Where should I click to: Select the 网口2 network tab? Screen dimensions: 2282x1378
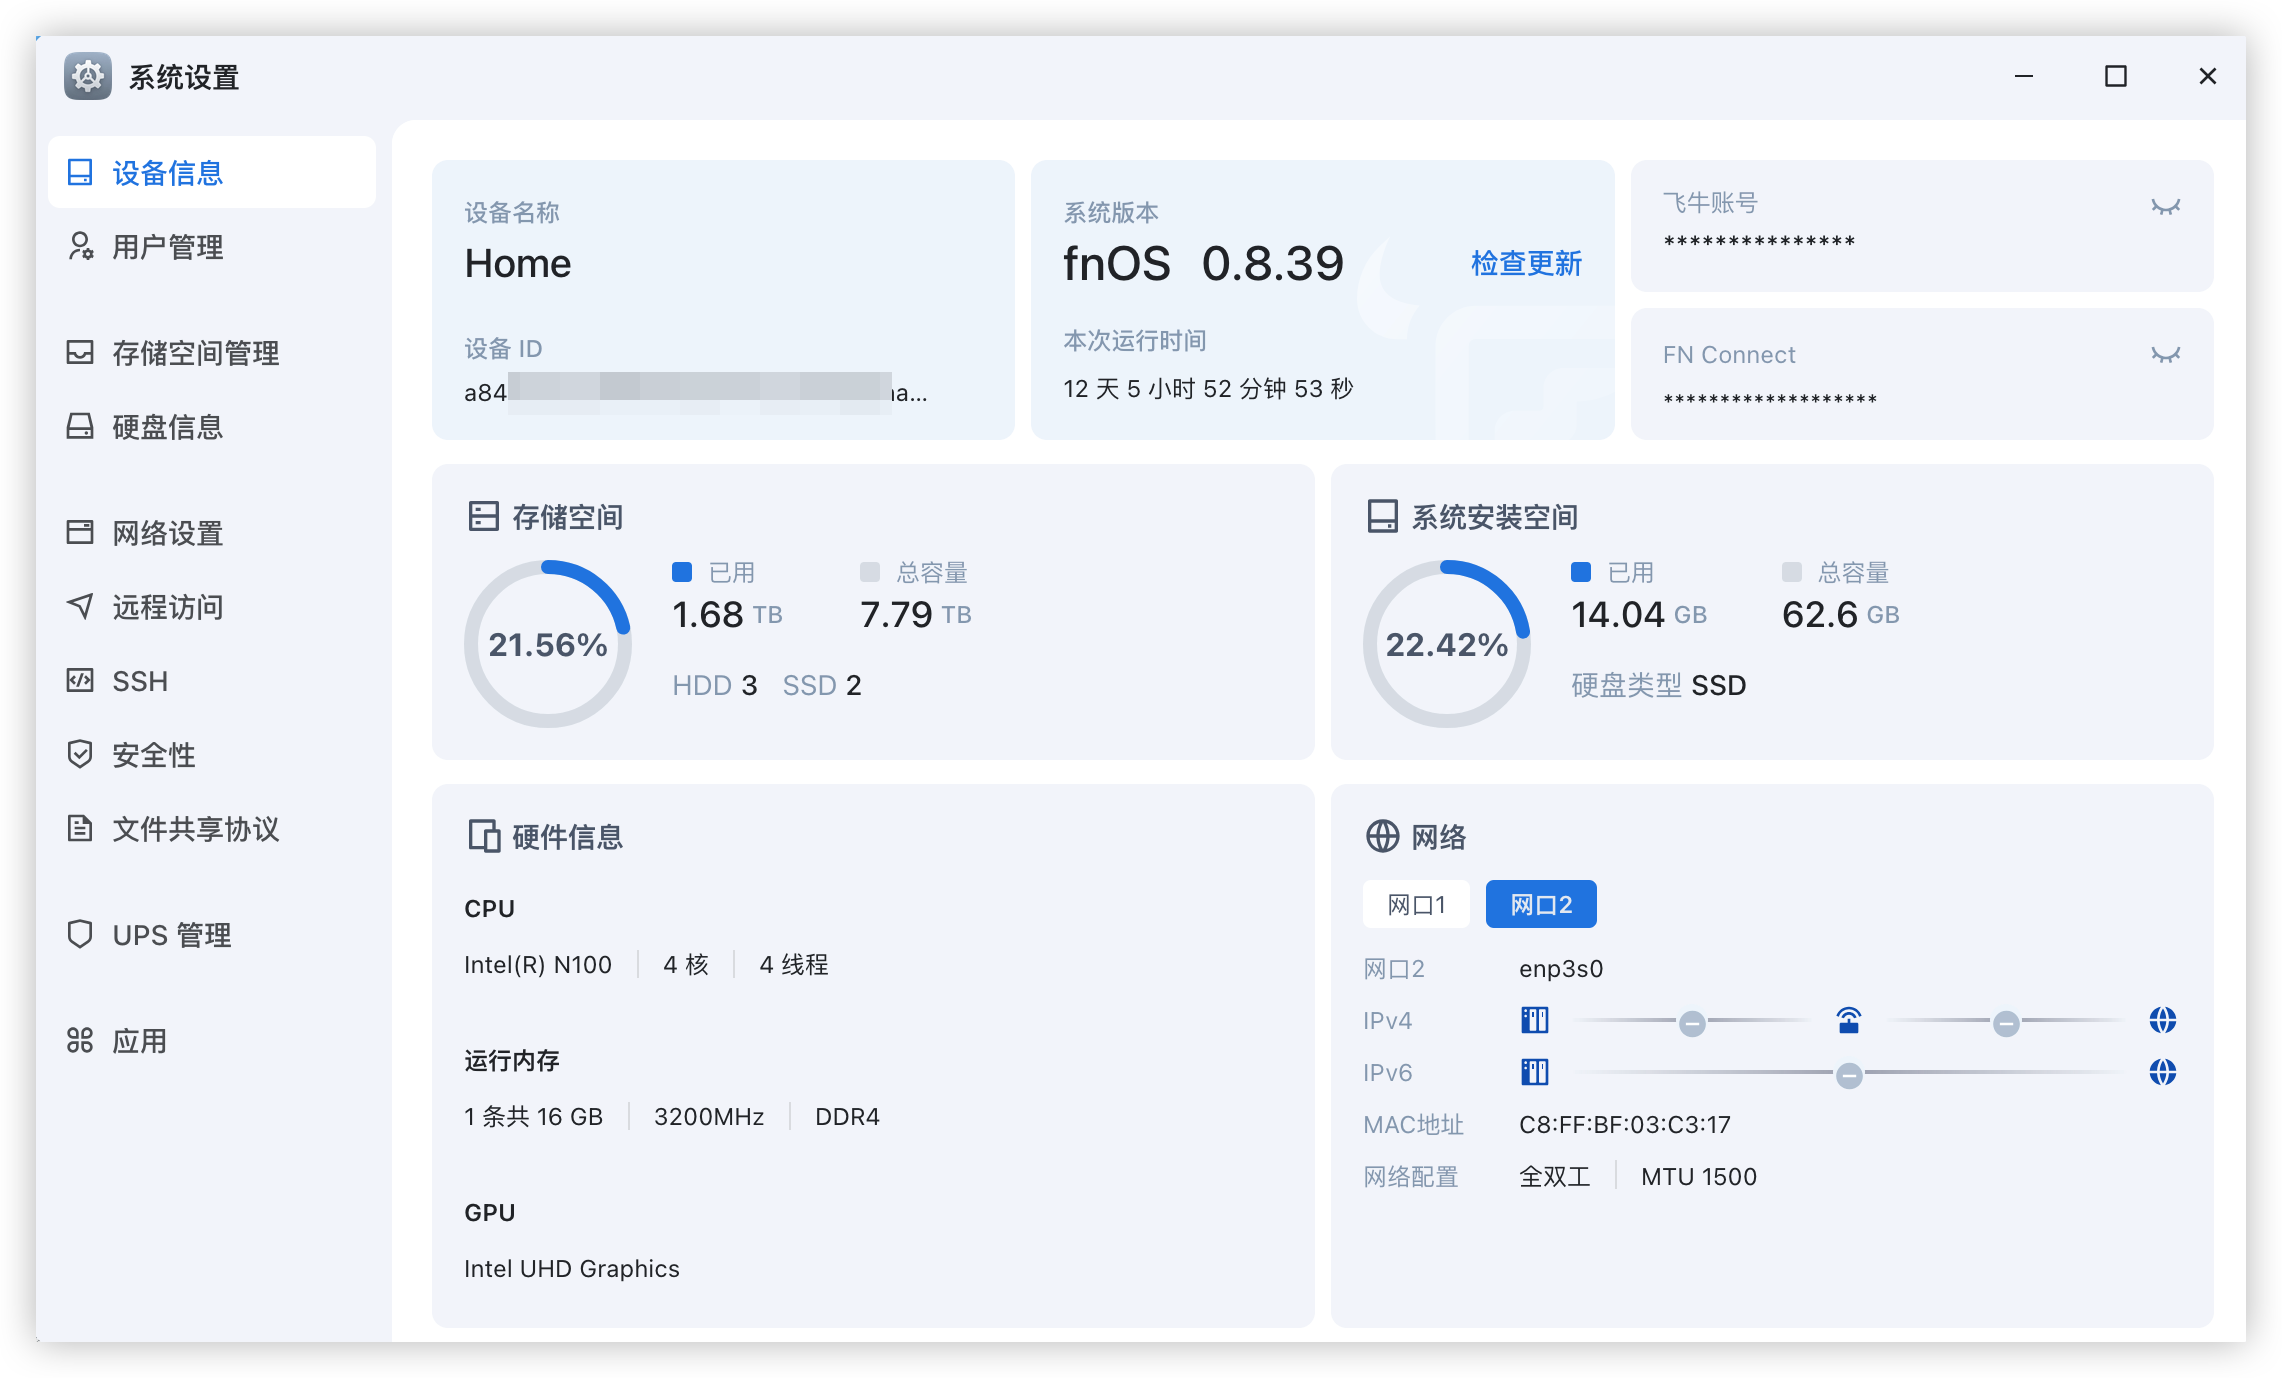coord(1540,905)
